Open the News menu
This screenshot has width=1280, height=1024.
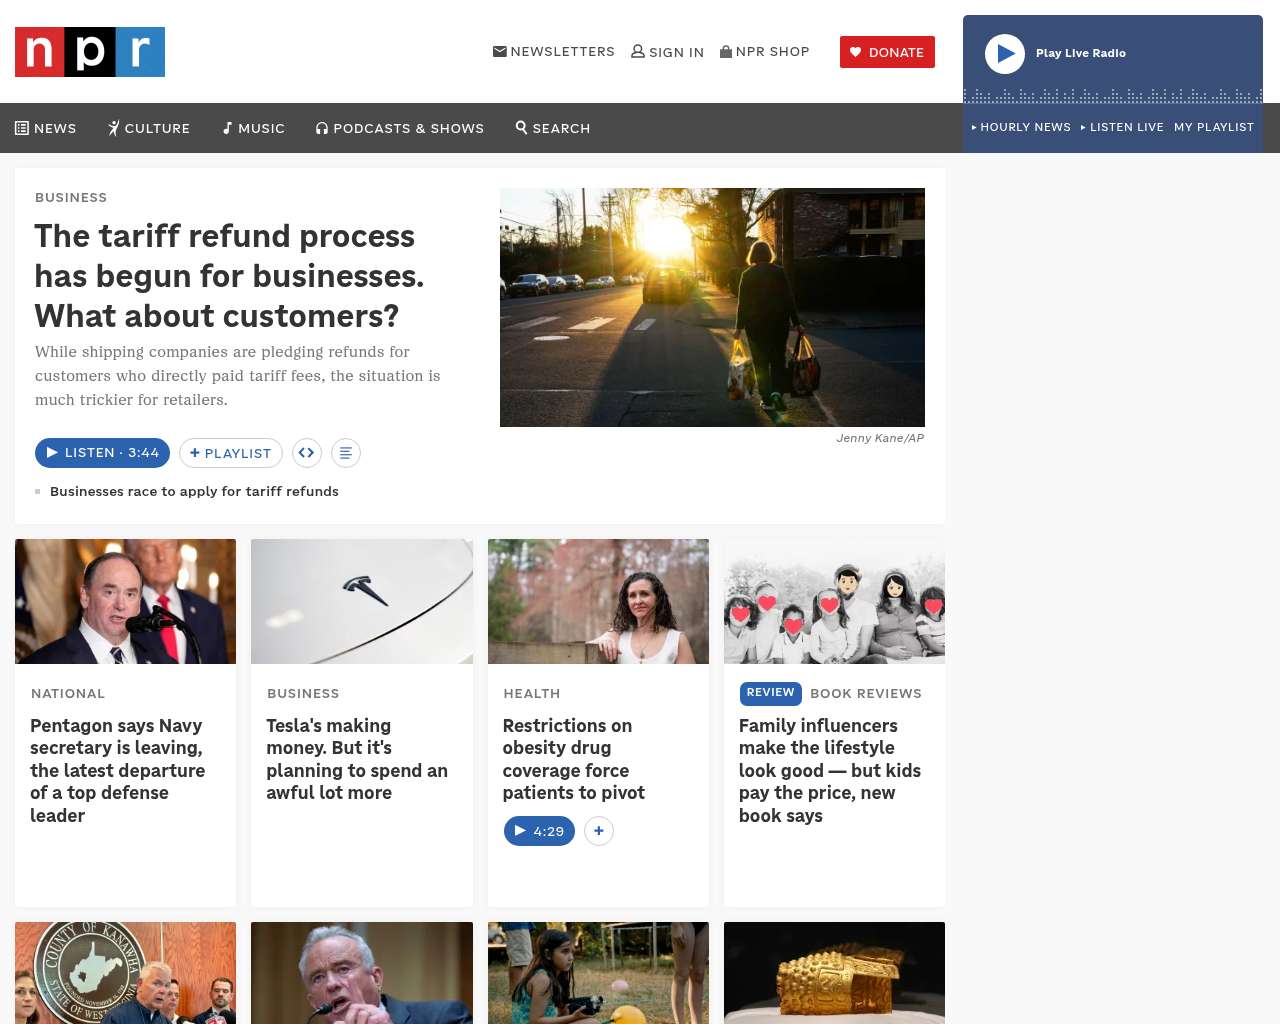click(46, 128)
